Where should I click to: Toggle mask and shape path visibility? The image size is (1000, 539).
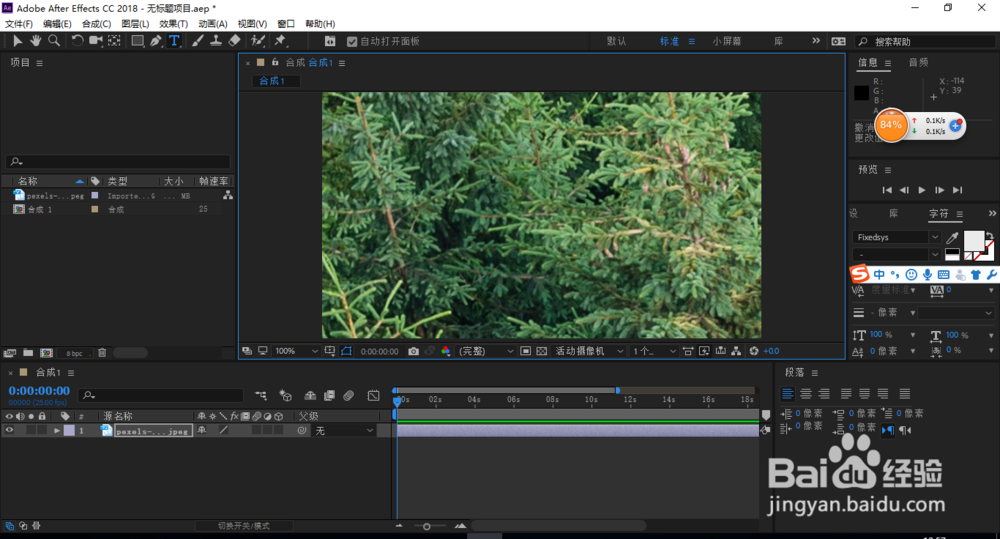[x=346, y=351]
